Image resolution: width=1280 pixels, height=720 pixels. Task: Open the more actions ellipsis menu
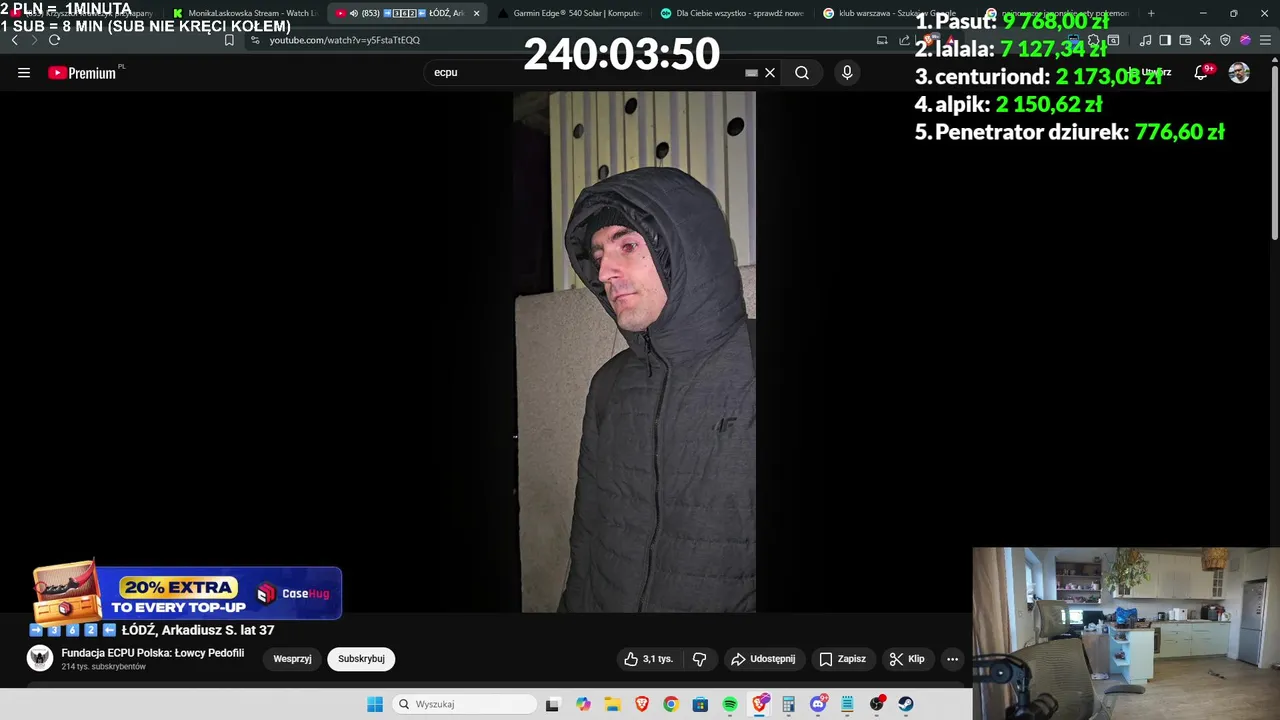click(x=952, y=659)
